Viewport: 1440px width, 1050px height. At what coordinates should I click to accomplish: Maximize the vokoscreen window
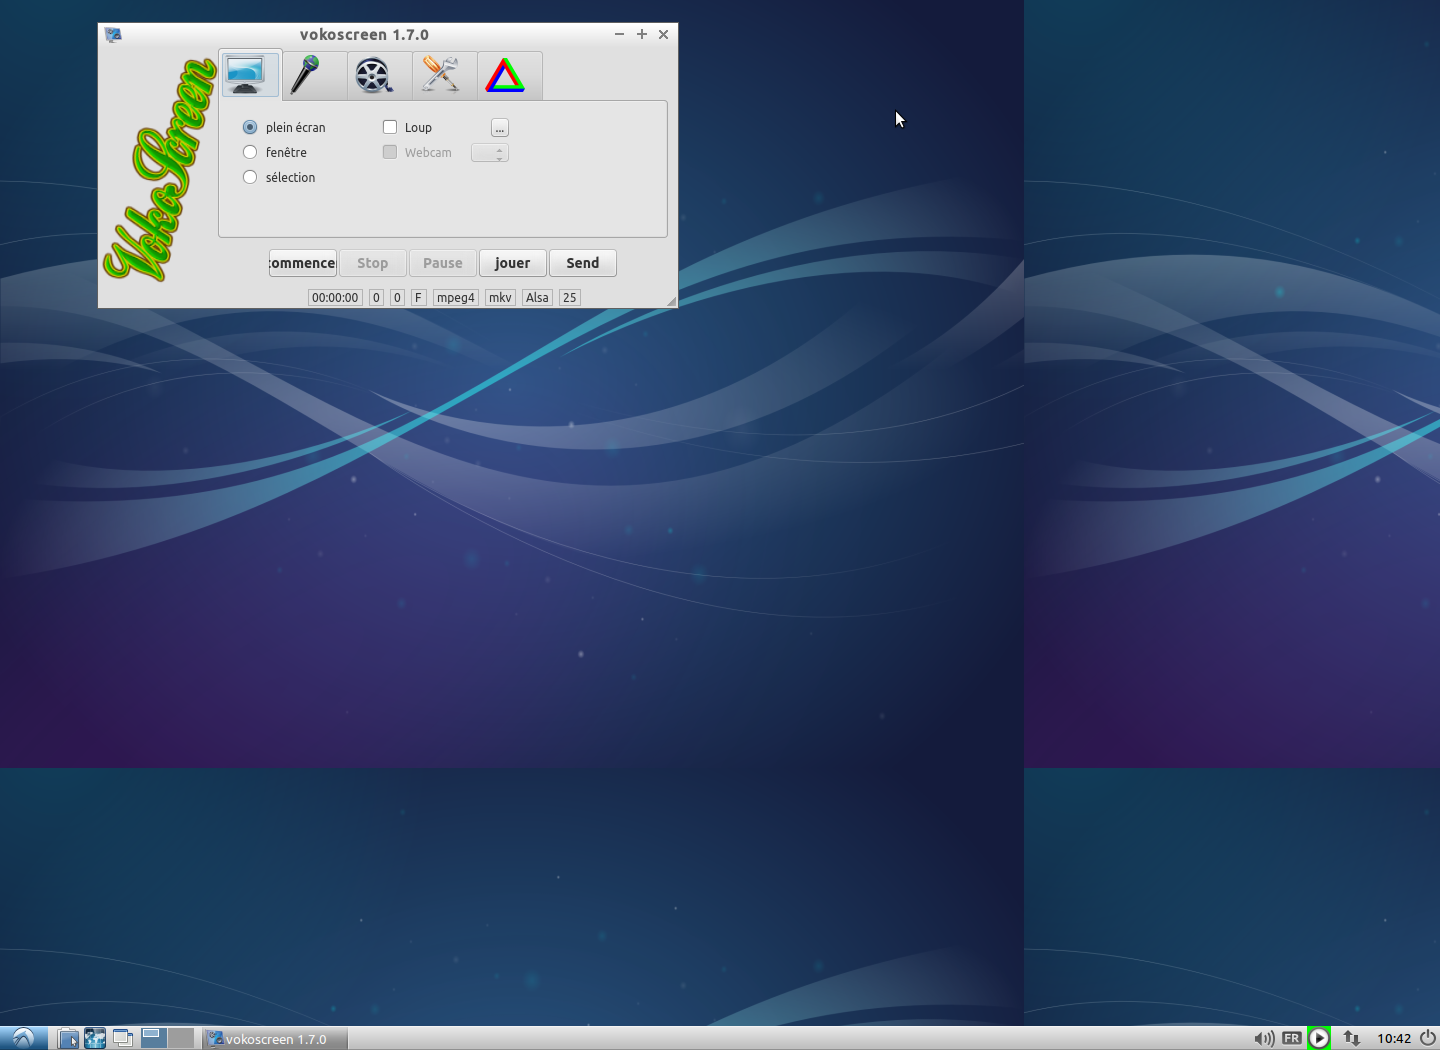(642, 34)
